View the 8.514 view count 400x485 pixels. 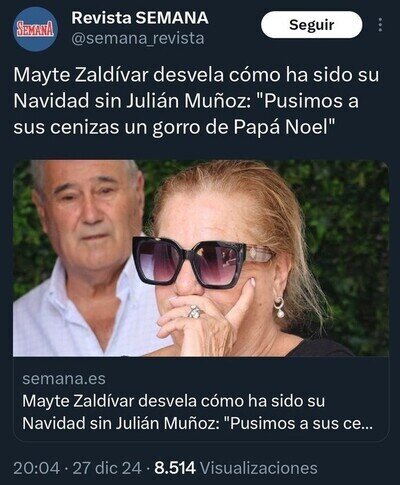tap(175, 468)
